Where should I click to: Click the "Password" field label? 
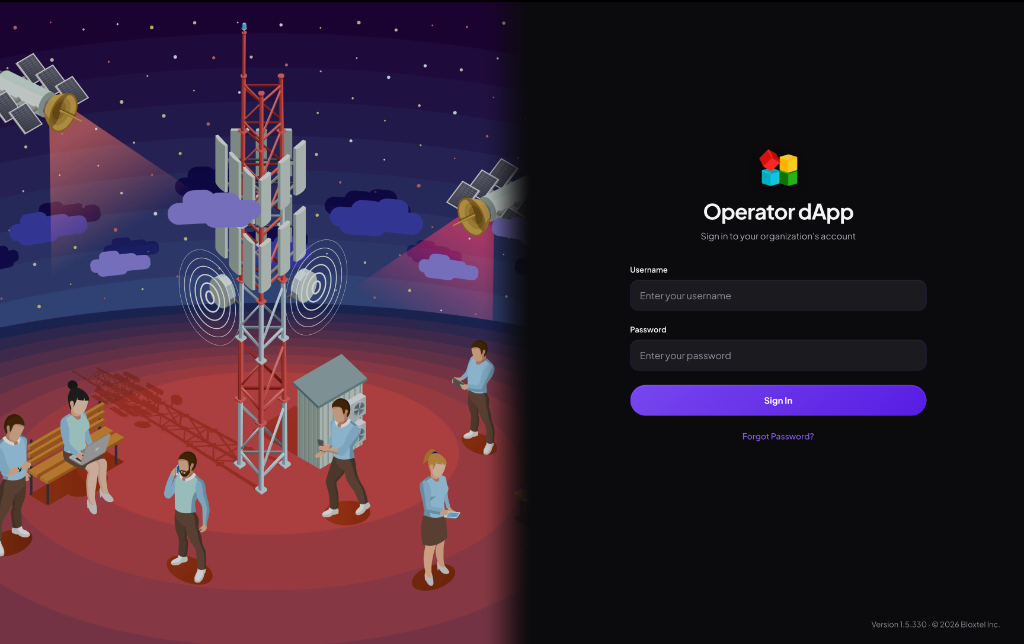(648, 330)
